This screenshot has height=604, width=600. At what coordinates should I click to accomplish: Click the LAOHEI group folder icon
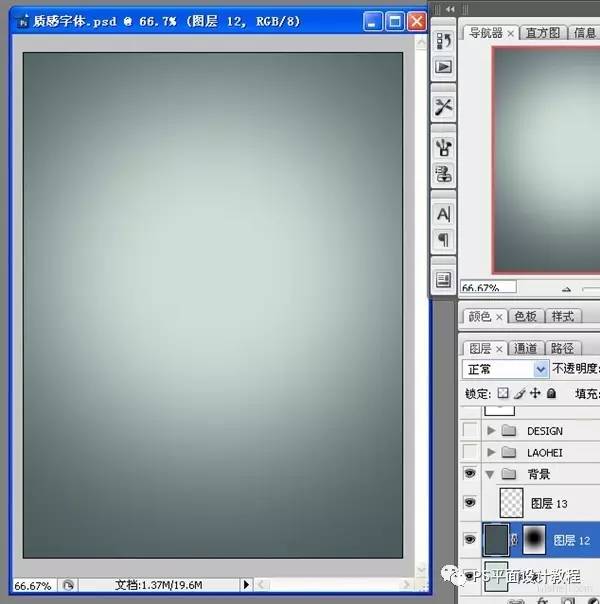pyautogui.click(x=509, y=452)
